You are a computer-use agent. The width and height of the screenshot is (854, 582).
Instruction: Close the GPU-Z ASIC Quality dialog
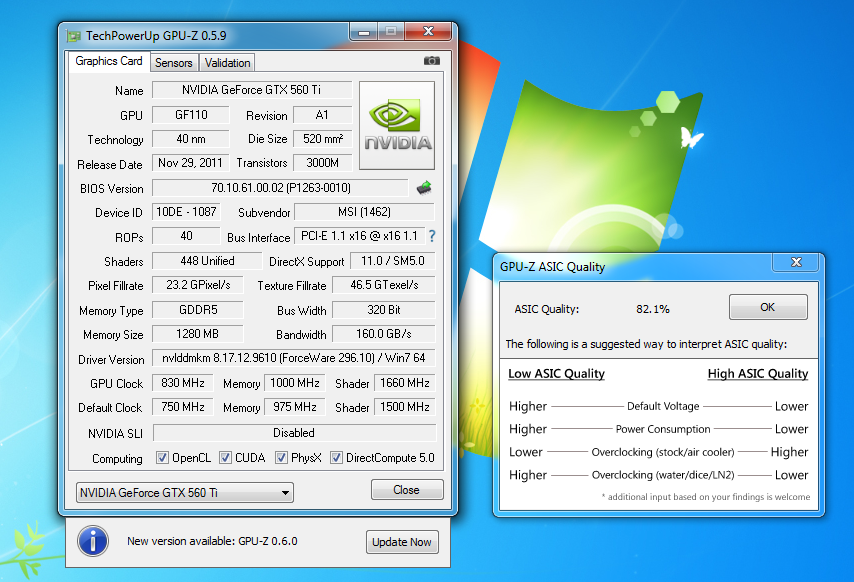click(796, 262)
